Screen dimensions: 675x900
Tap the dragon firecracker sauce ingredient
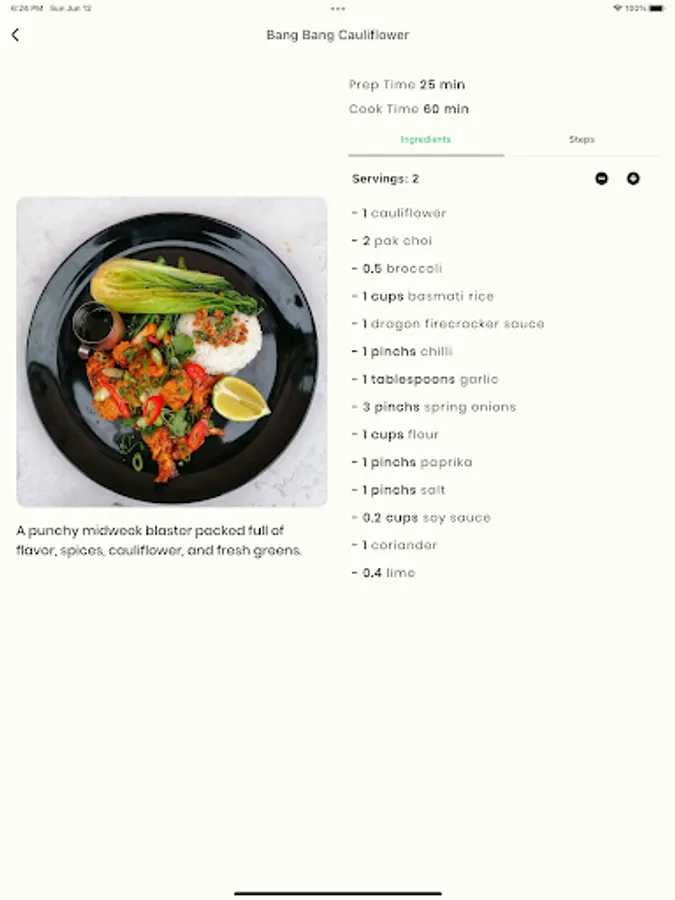448,324
